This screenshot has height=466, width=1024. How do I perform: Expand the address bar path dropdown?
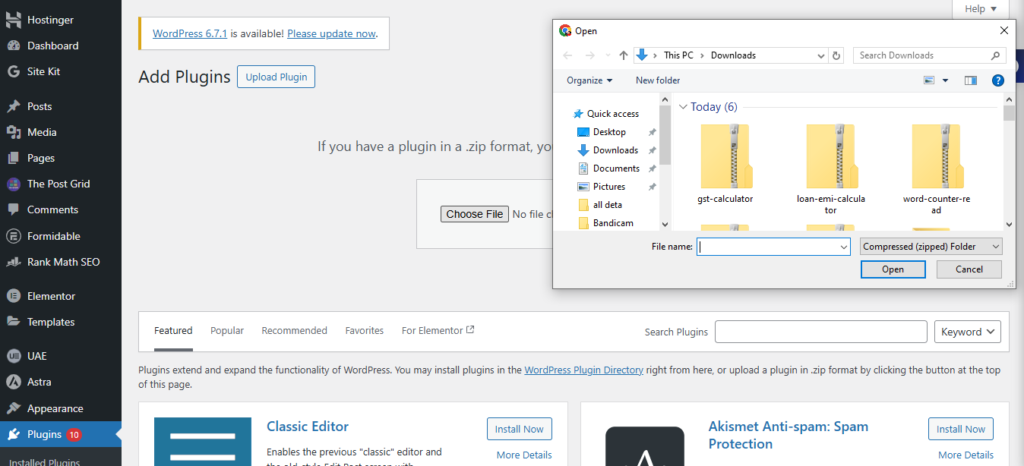pos(822,55)
